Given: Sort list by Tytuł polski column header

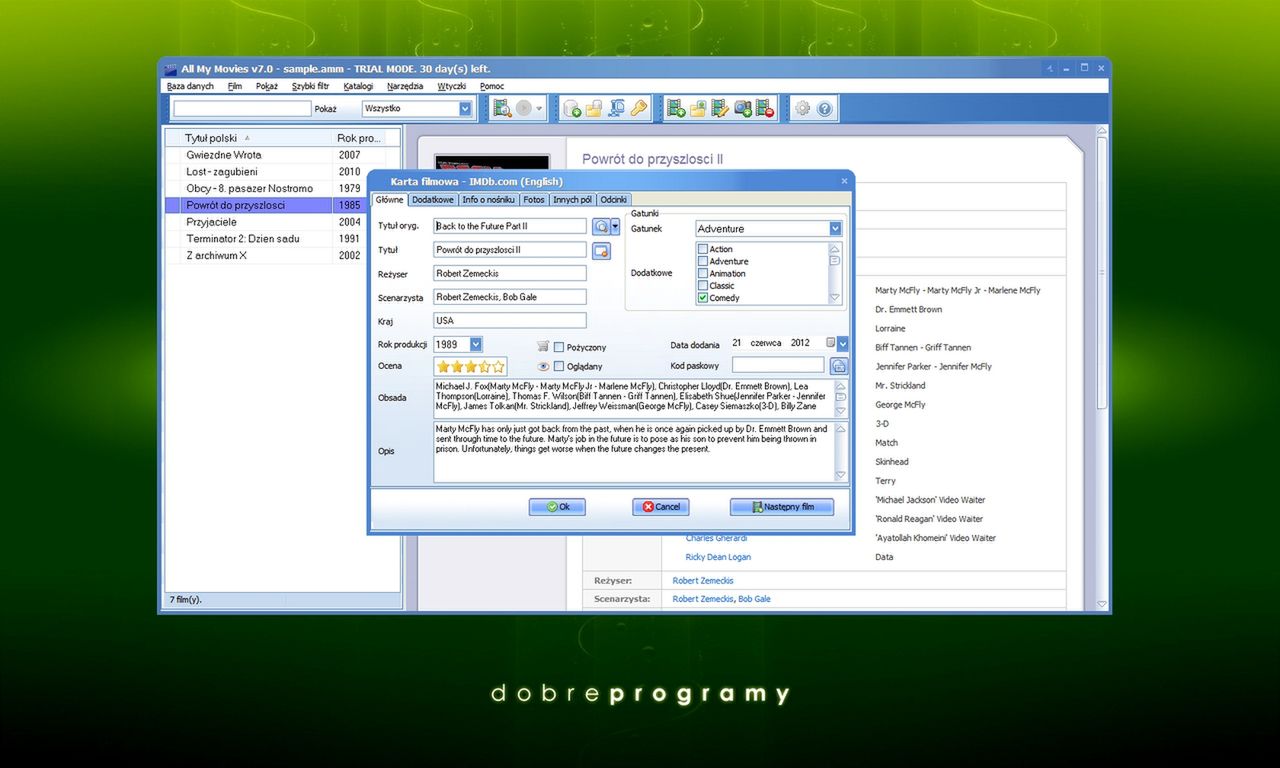Looking at the screenshot, I should 248,138.
